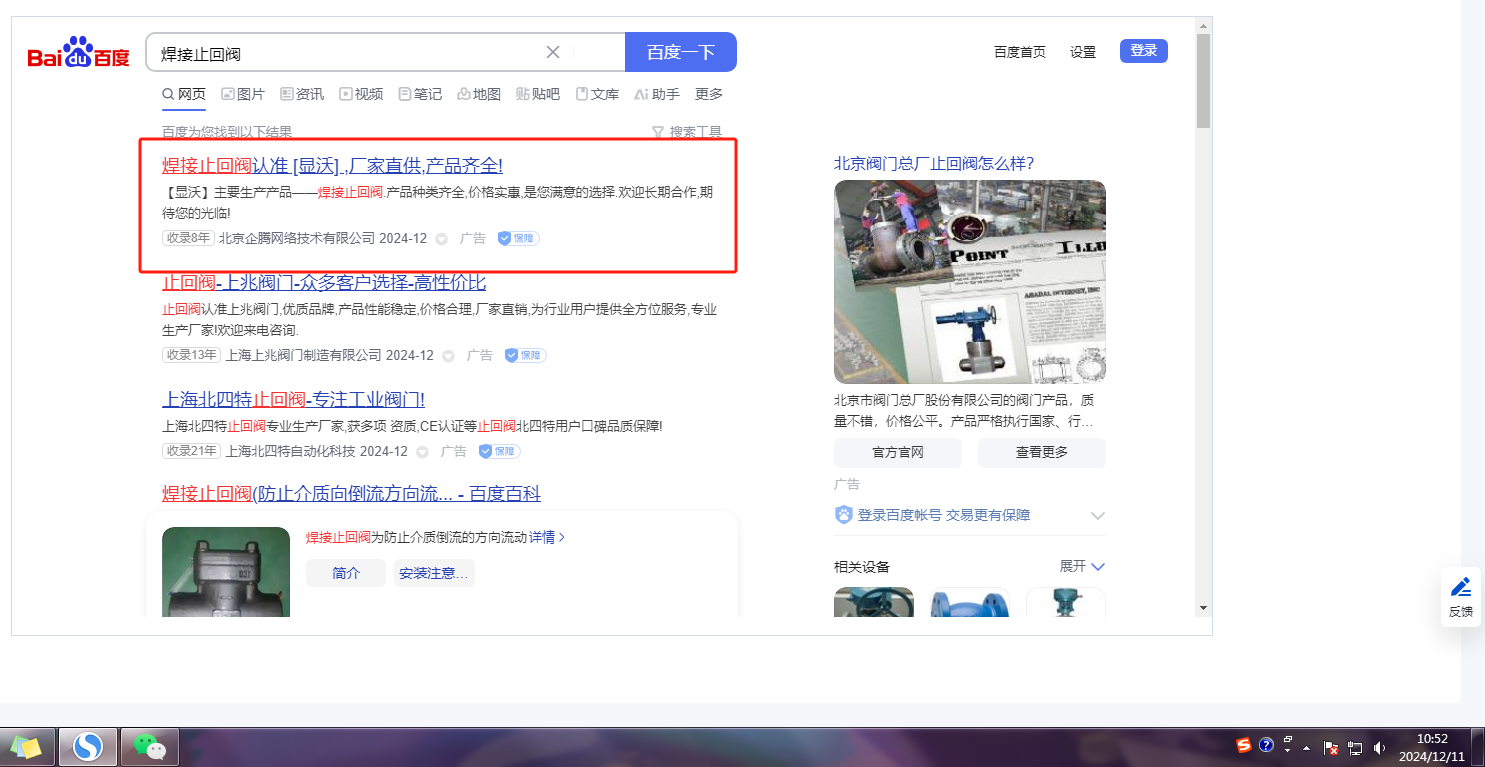
Task: Click the teal valve thumbnail under 相关设备
Action: 1066,601
